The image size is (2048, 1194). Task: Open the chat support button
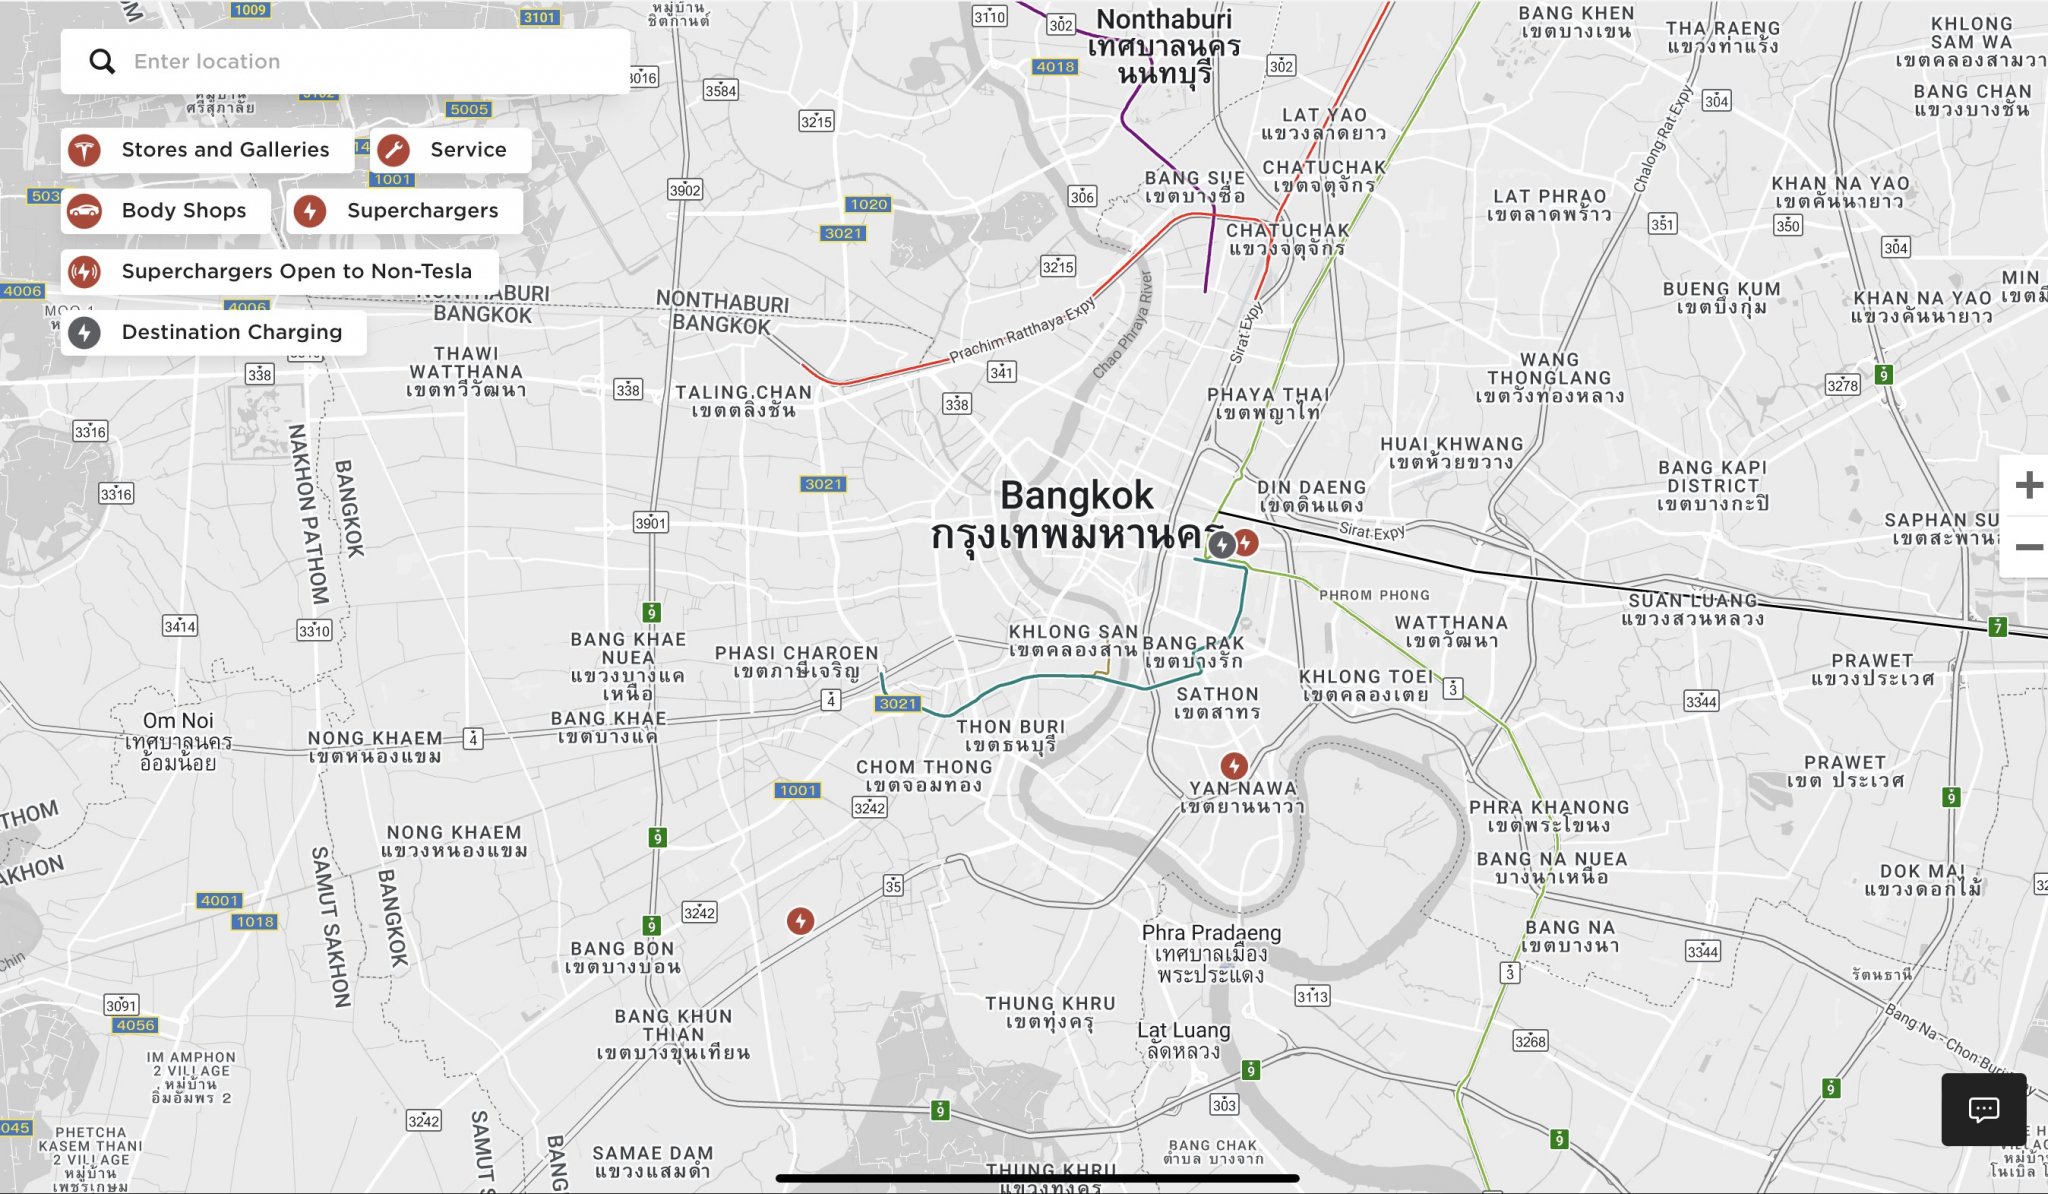pyautogui.click(x=1984, y=1109)
